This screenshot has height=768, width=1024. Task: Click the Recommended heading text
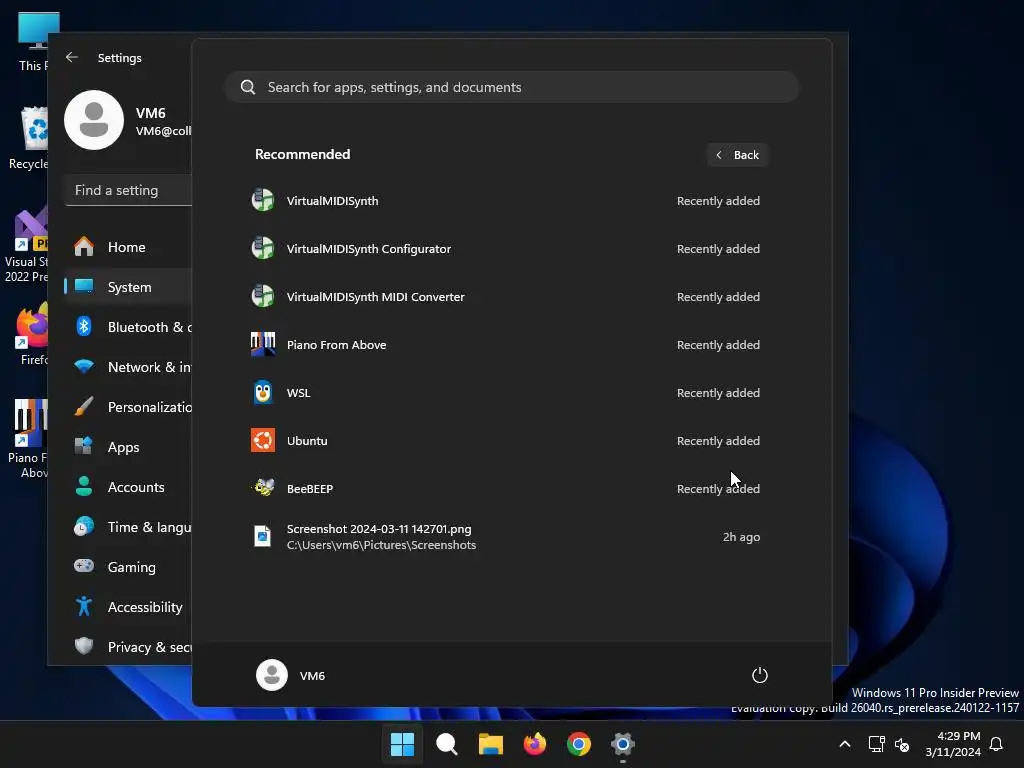302,154
